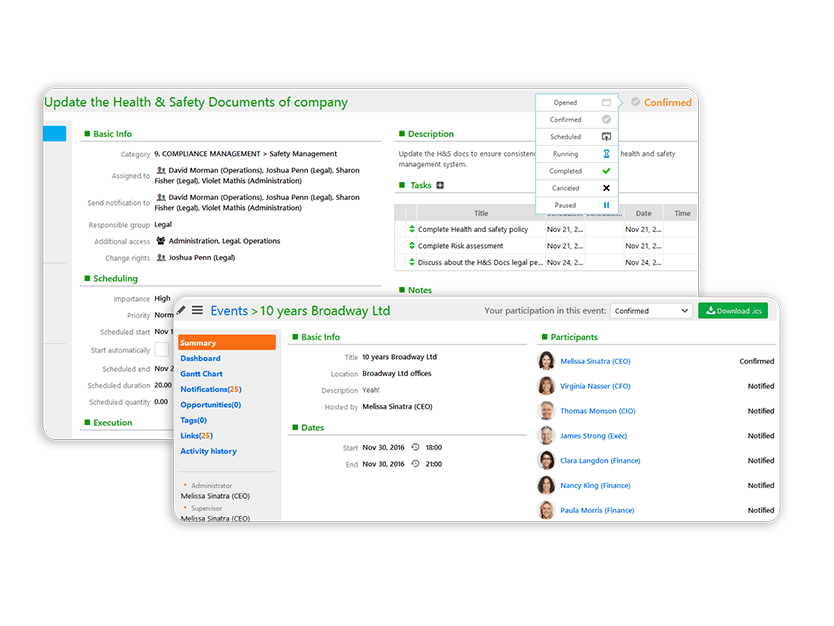834x626 pixels.
Task: Set status to Running
Action: pos(577,154)
